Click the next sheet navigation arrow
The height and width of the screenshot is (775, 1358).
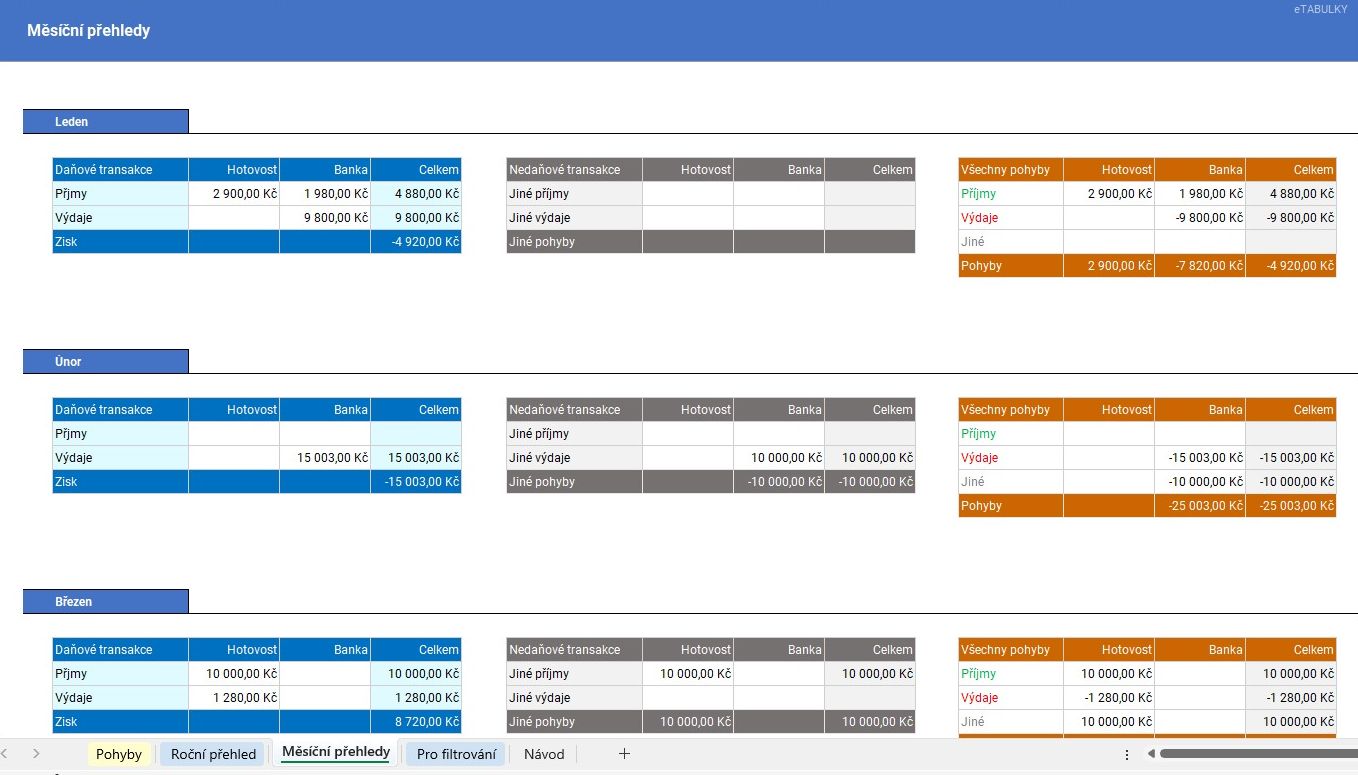(x=36, y=754)
